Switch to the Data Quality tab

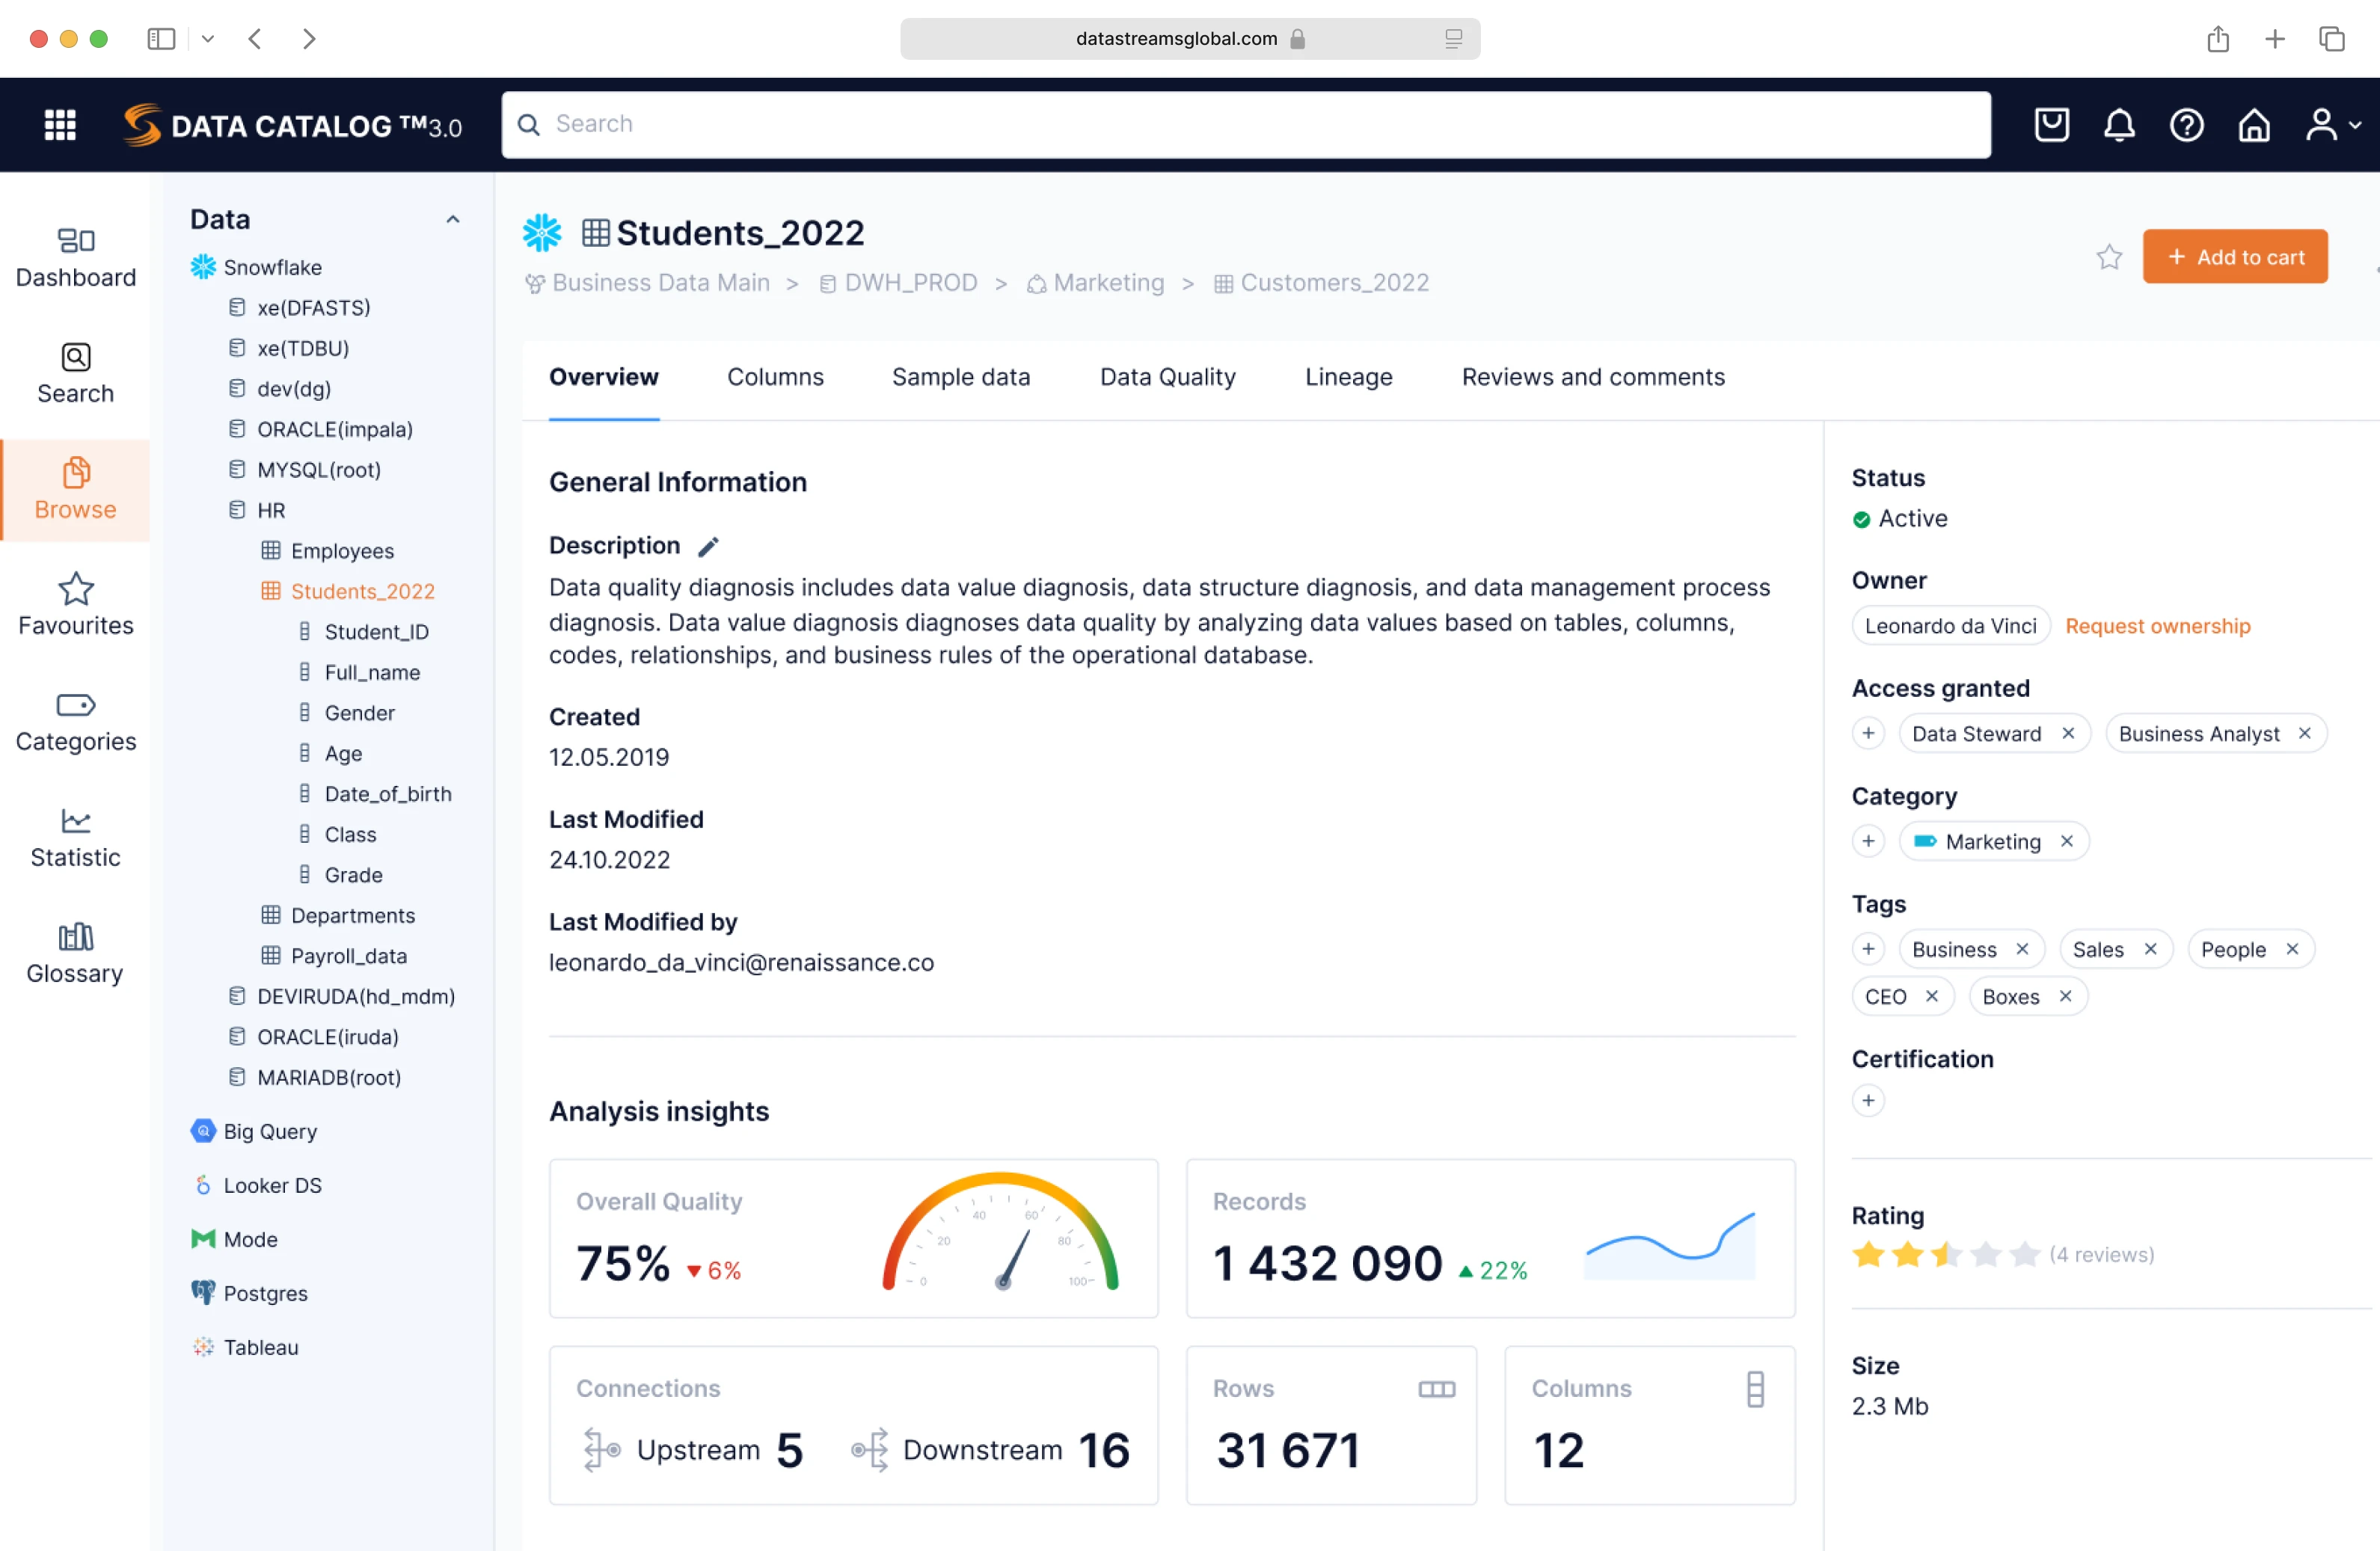[x=1167, y=377]
